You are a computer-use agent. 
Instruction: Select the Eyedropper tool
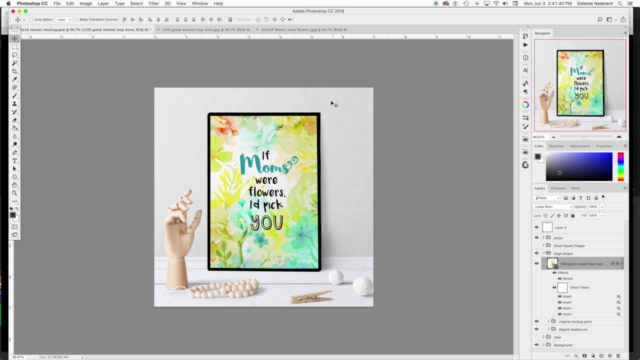coord(15,80)
